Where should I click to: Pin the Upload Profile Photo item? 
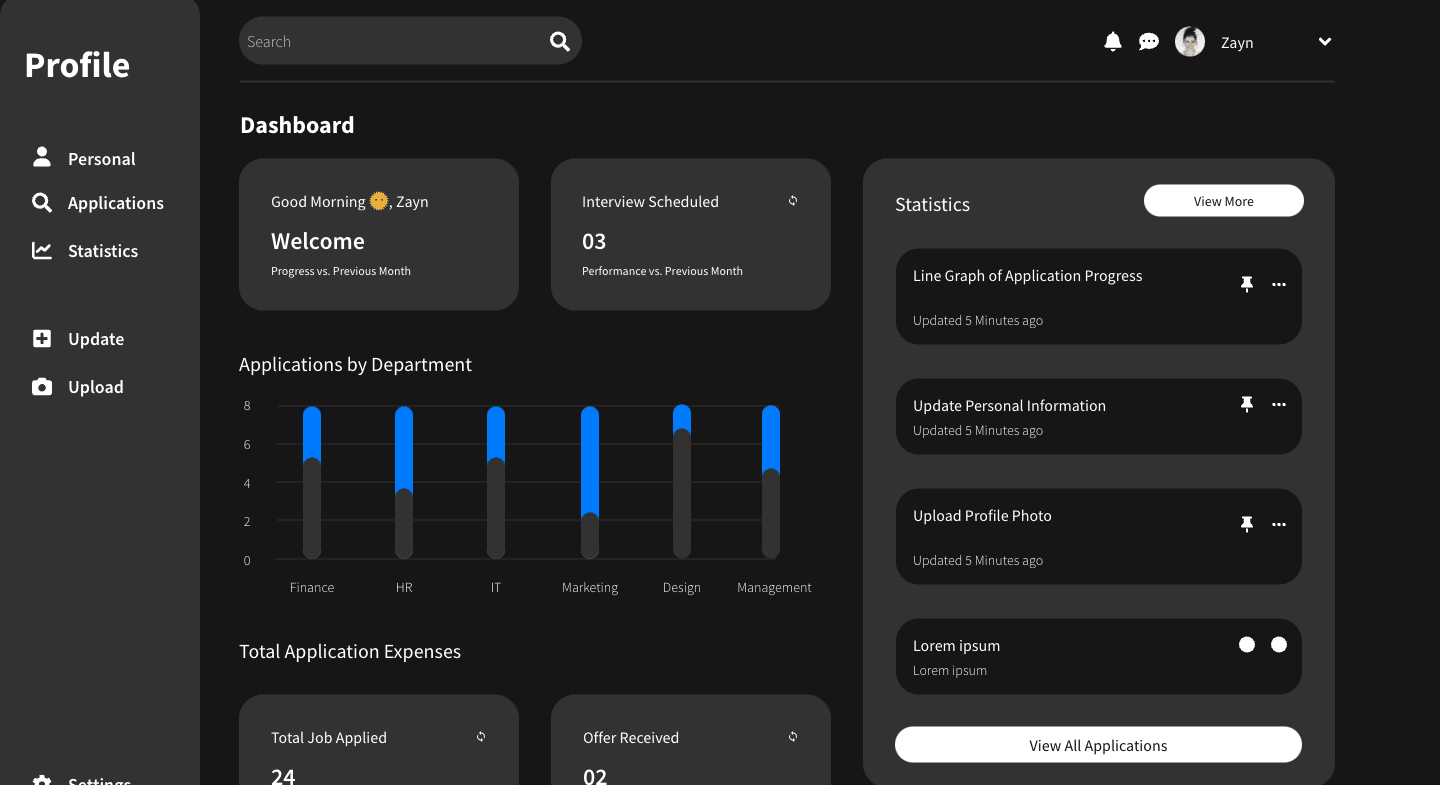[1247, 524]
